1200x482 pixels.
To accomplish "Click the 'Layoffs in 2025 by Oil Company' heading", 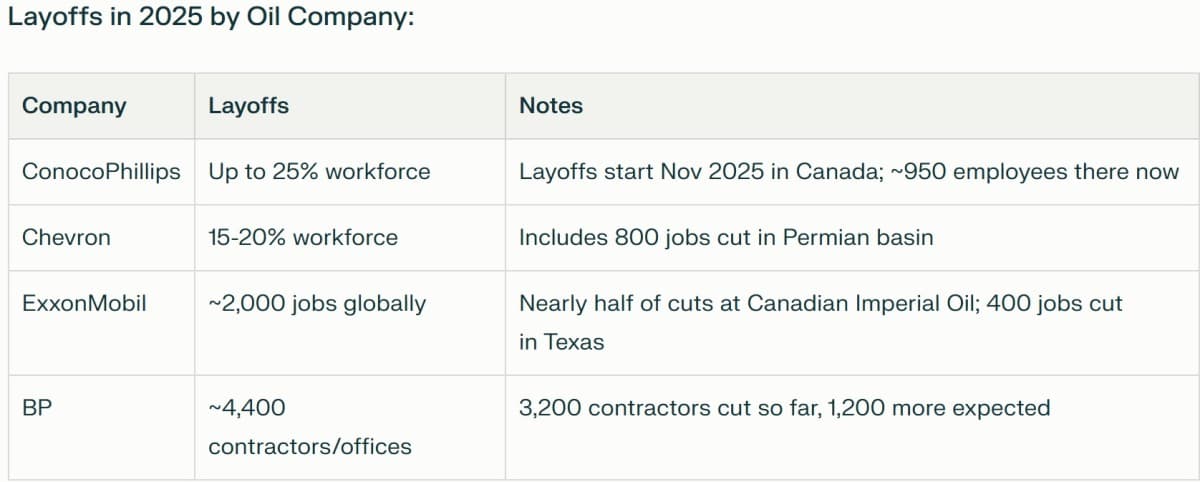I will click(211, 19).
